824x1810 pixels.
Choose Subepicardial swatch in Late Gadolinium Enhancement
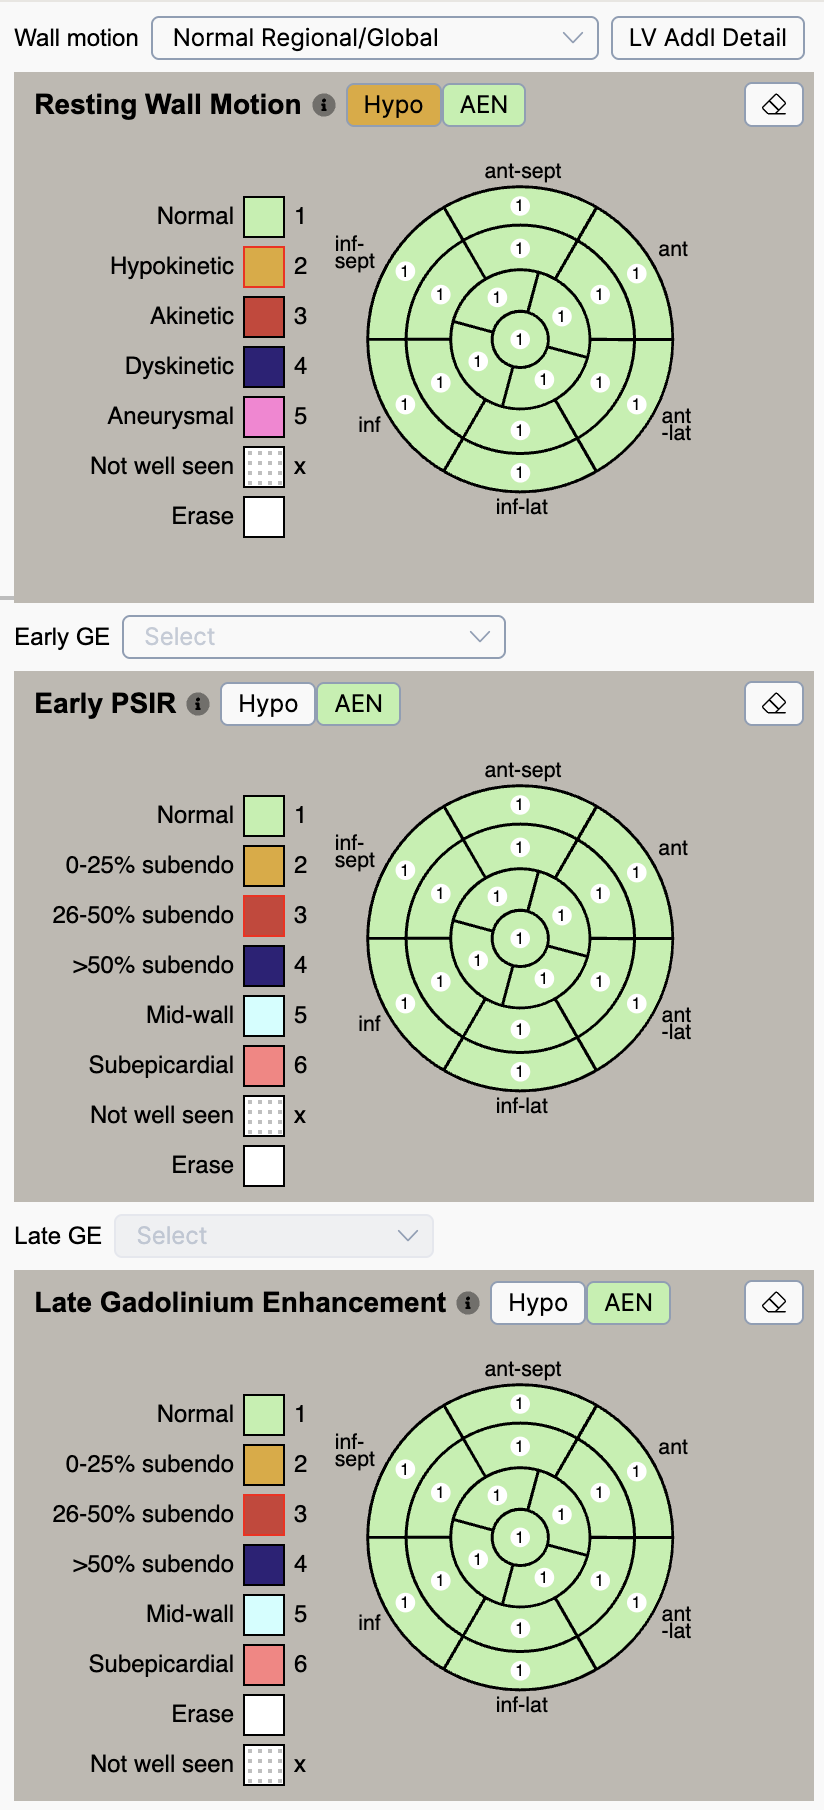click(264, 1665)
